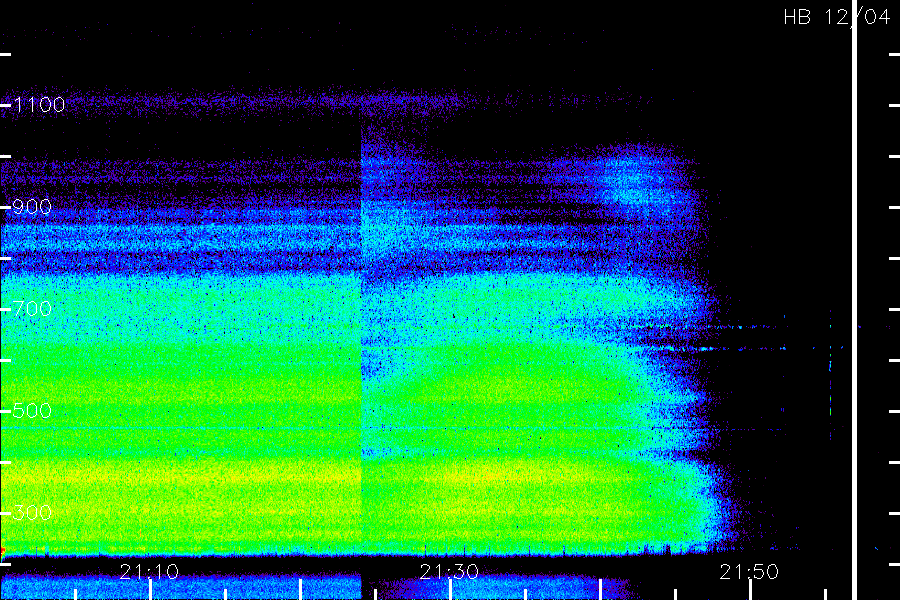Click the 1100 axis label
This screenshot has height=600, width=900.
[39, 104]
